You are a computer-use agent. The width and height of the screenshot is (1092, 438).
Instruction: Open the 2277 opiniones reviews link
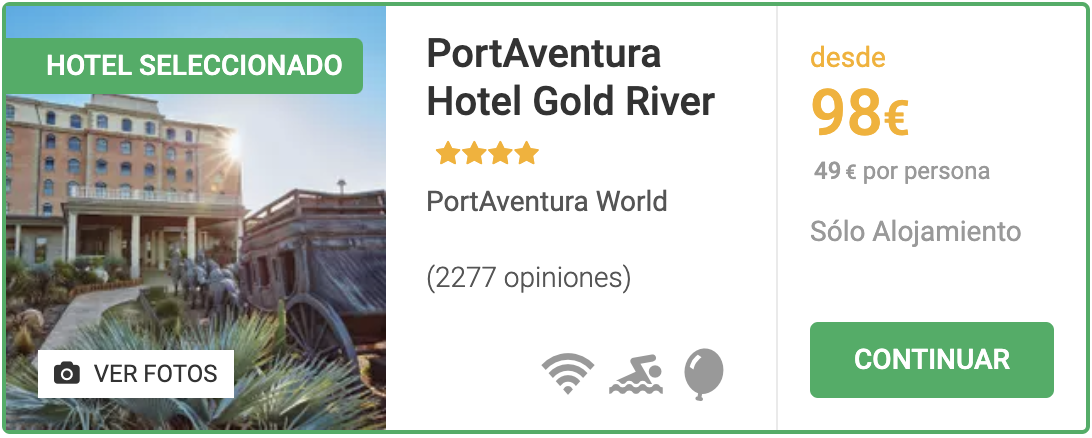coord(529,278)
